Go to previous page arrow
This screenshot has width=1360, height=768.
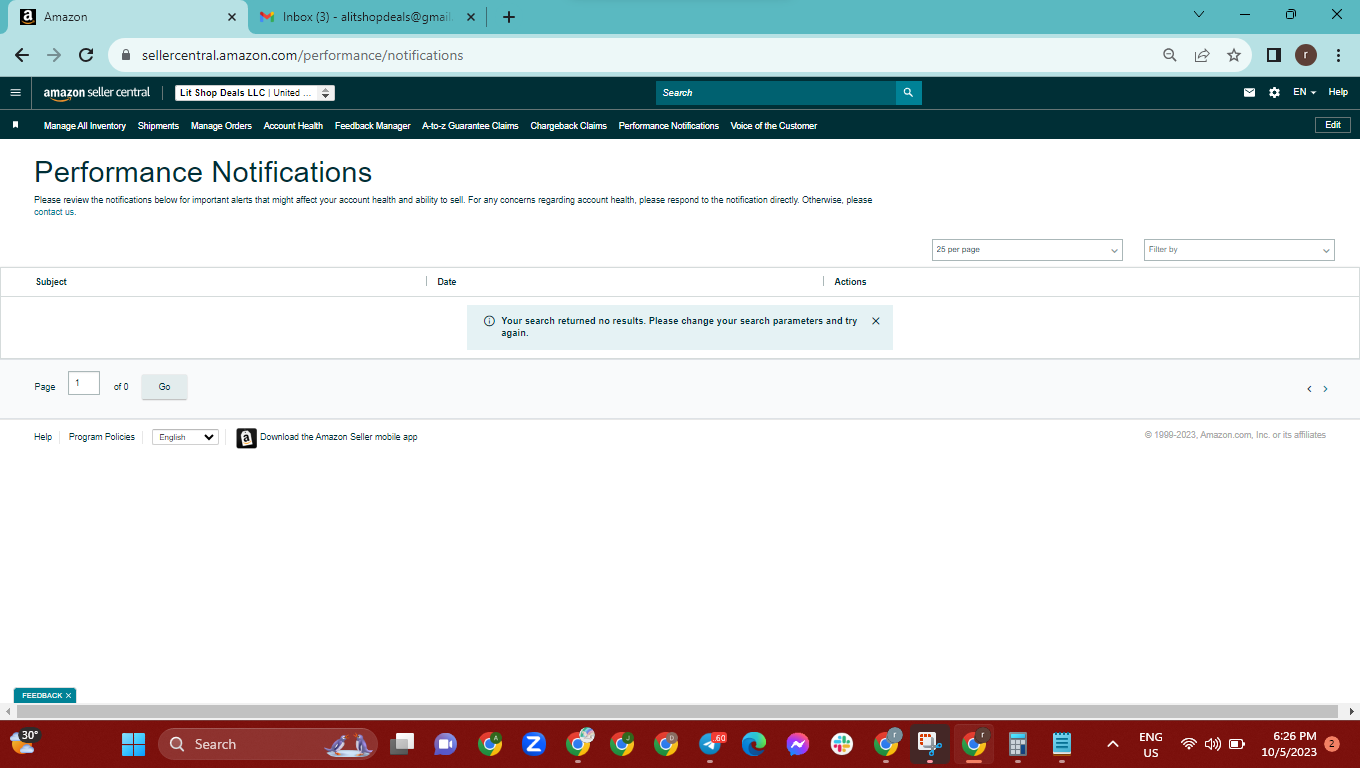(x=1309, y=389)
